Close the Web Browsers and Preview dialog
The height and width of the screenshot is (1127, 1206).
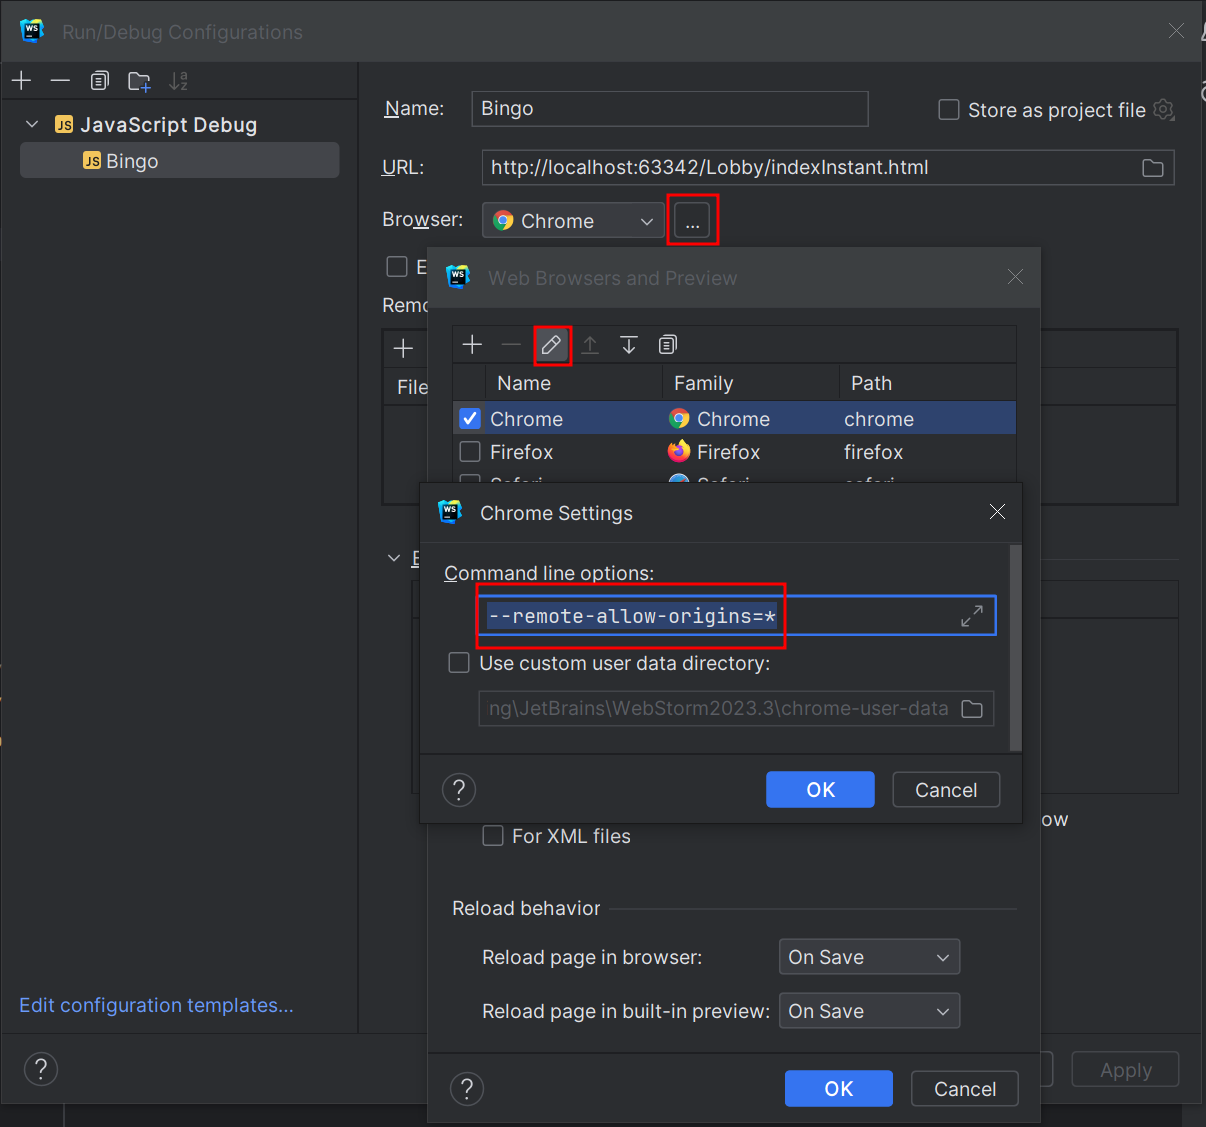click(1015, 277)
